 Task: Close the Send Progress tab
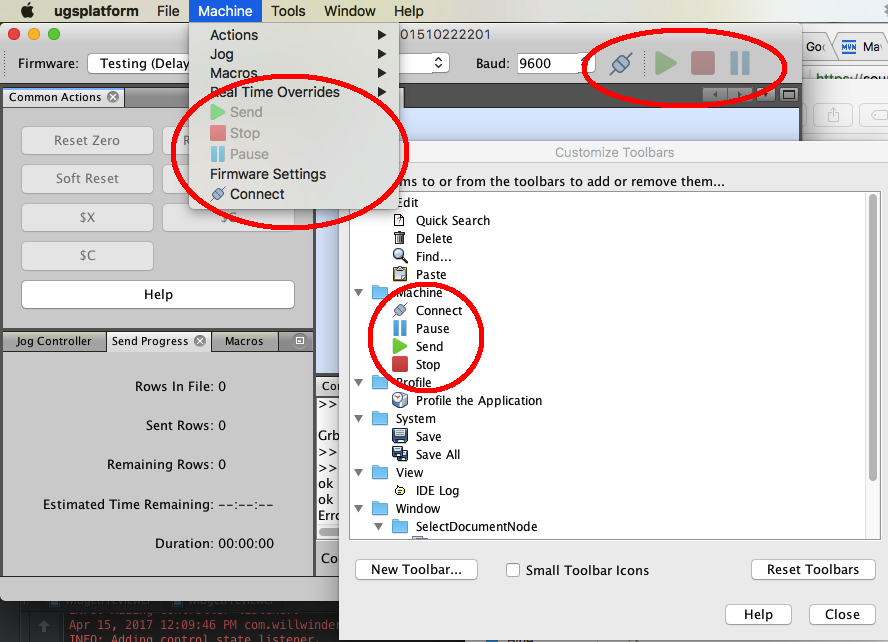(200, 341)
